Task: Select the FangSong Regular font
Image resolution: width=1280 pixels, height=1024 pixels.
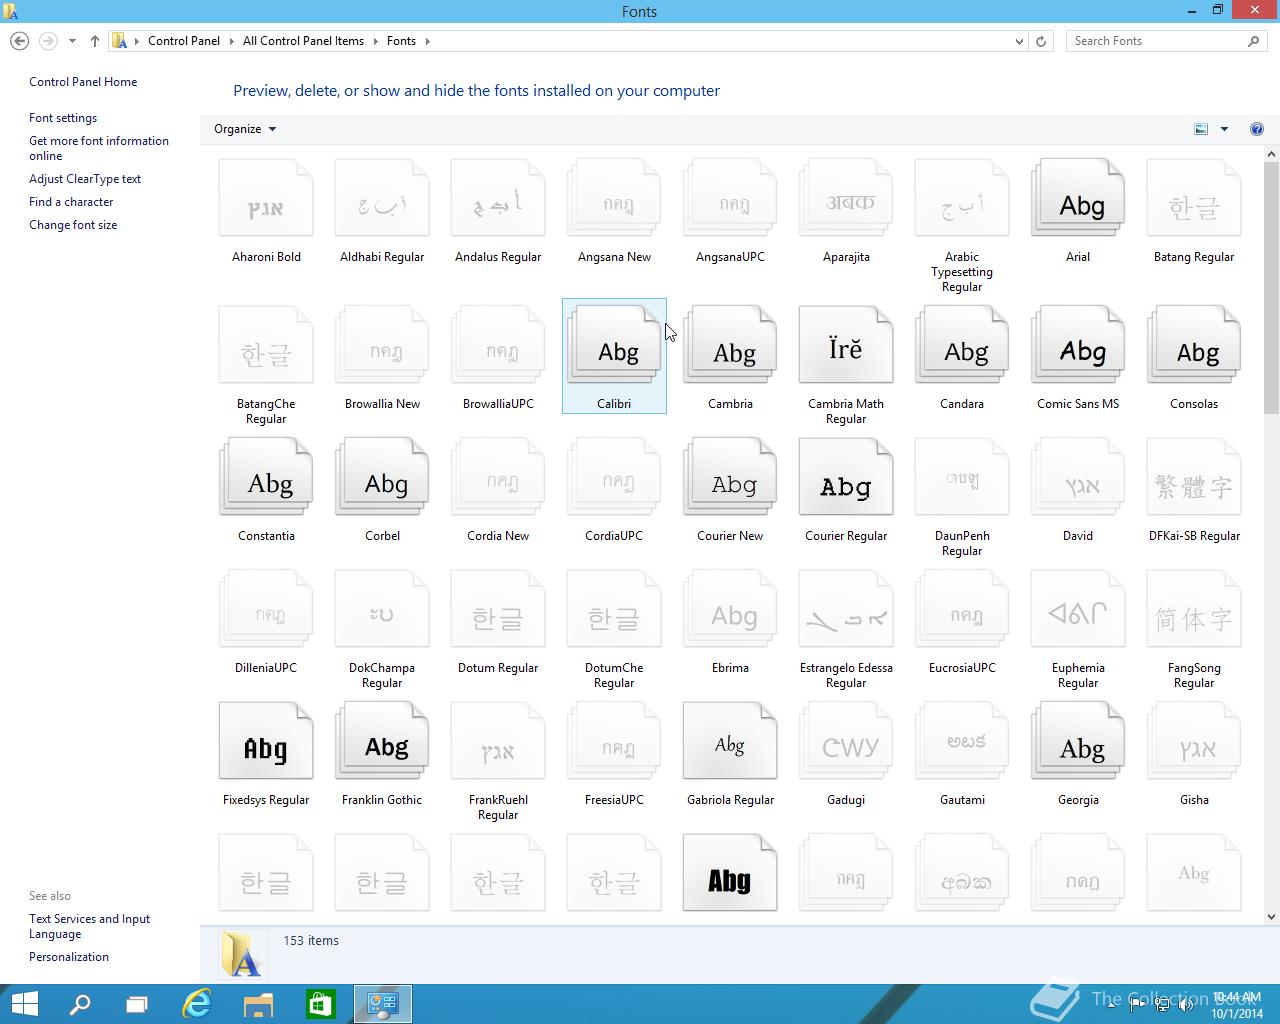Action: tap(1194, 610)
